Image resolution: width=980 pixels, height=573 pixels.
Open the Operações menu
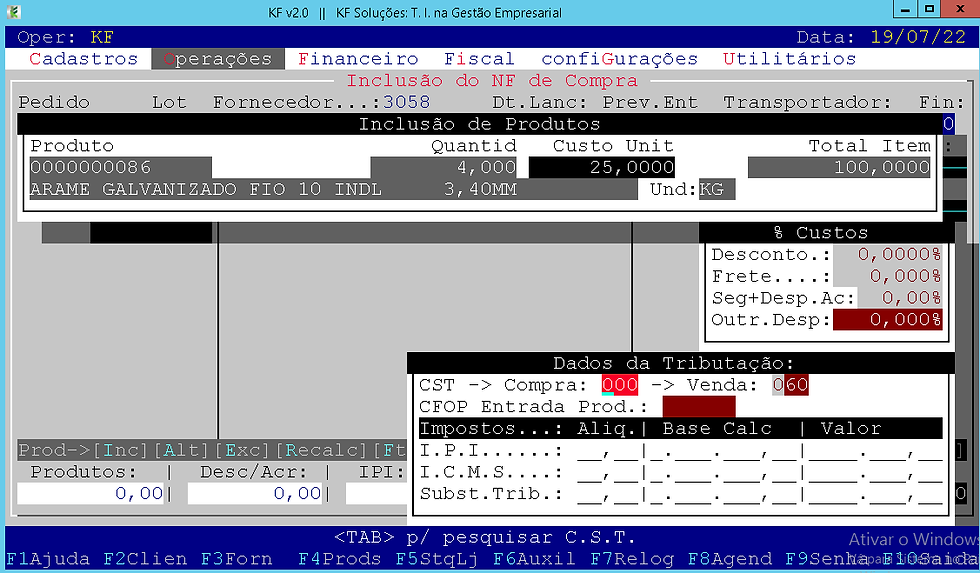point(218,59)
